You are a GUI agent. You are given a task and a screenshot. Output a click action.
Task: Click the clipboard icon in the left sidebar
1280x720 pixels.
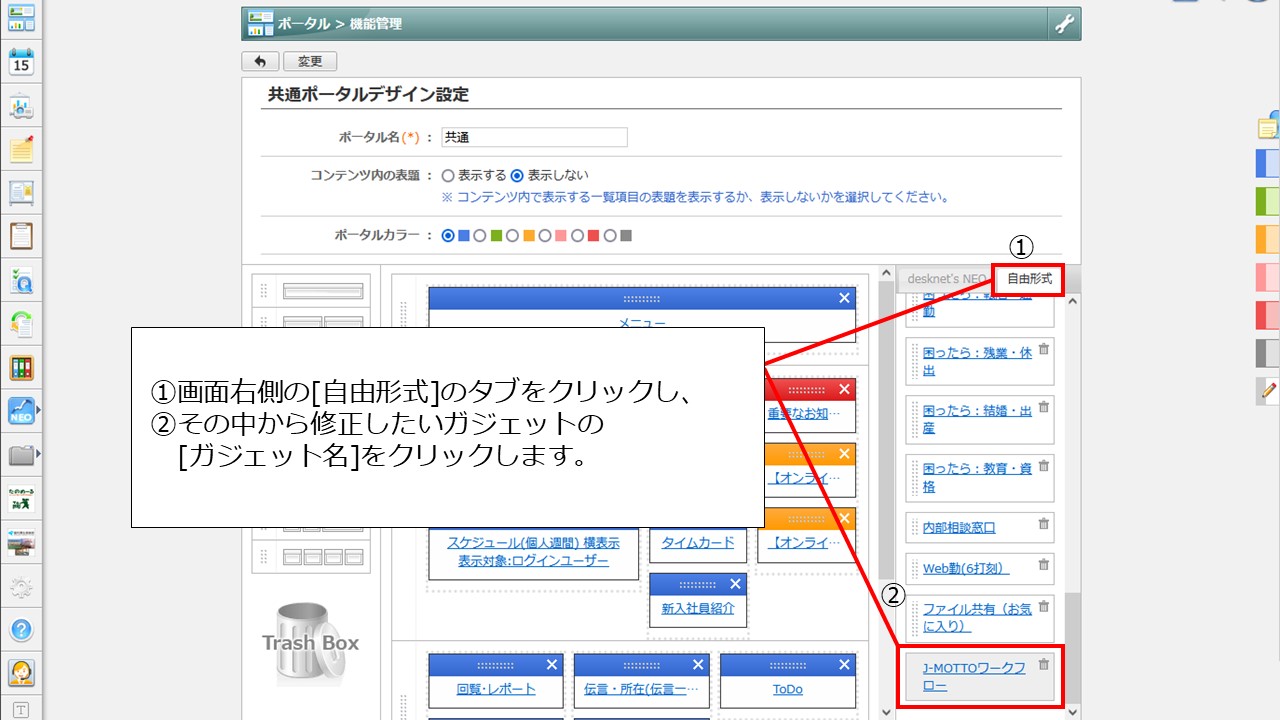pyautogui.click(x=21, y=236)
